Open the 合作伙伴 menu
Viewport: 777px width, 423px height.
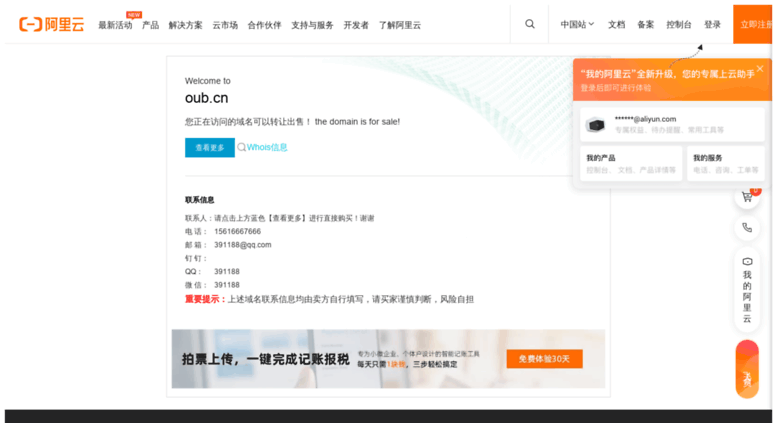pyautogui.click(x=264, y=25)
